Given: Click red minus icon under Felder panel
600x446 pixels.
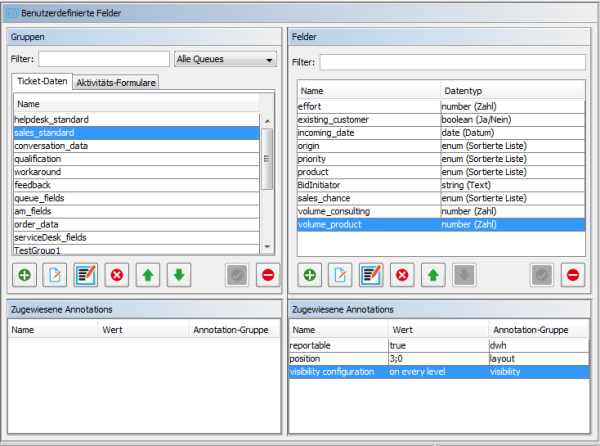Looking at the screenshot, I should coord(573,274).
